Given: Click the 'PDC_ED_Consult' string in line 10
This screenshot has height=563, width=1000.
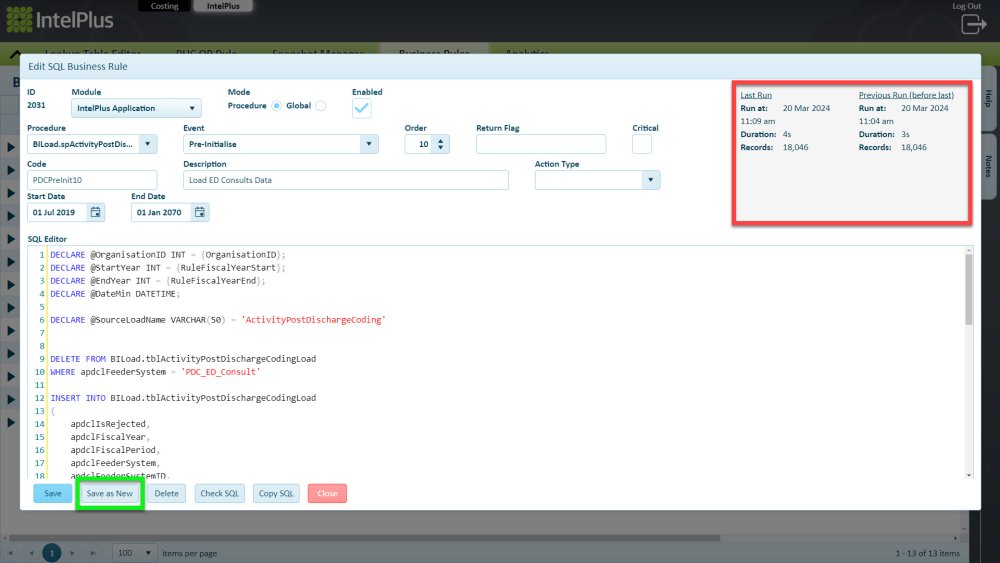Looking at the screenshot, I should point(221,372).
